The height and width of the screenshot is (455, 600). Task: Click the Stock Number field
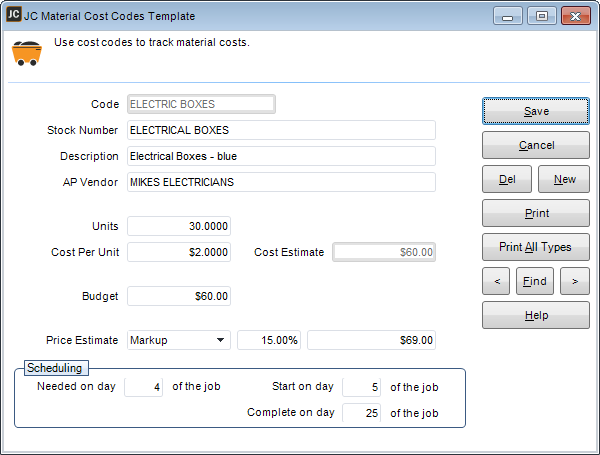[281, 130]
